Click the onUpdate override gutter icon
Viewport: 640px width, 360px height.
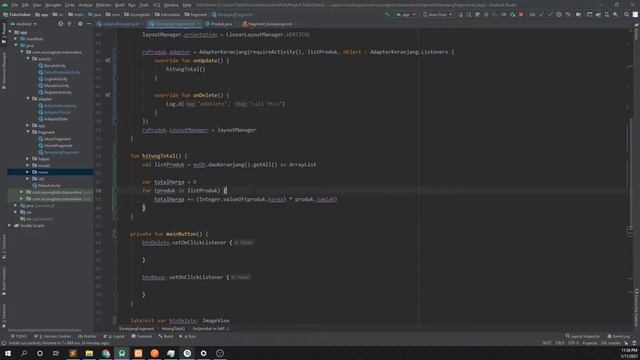pos(108,60)
